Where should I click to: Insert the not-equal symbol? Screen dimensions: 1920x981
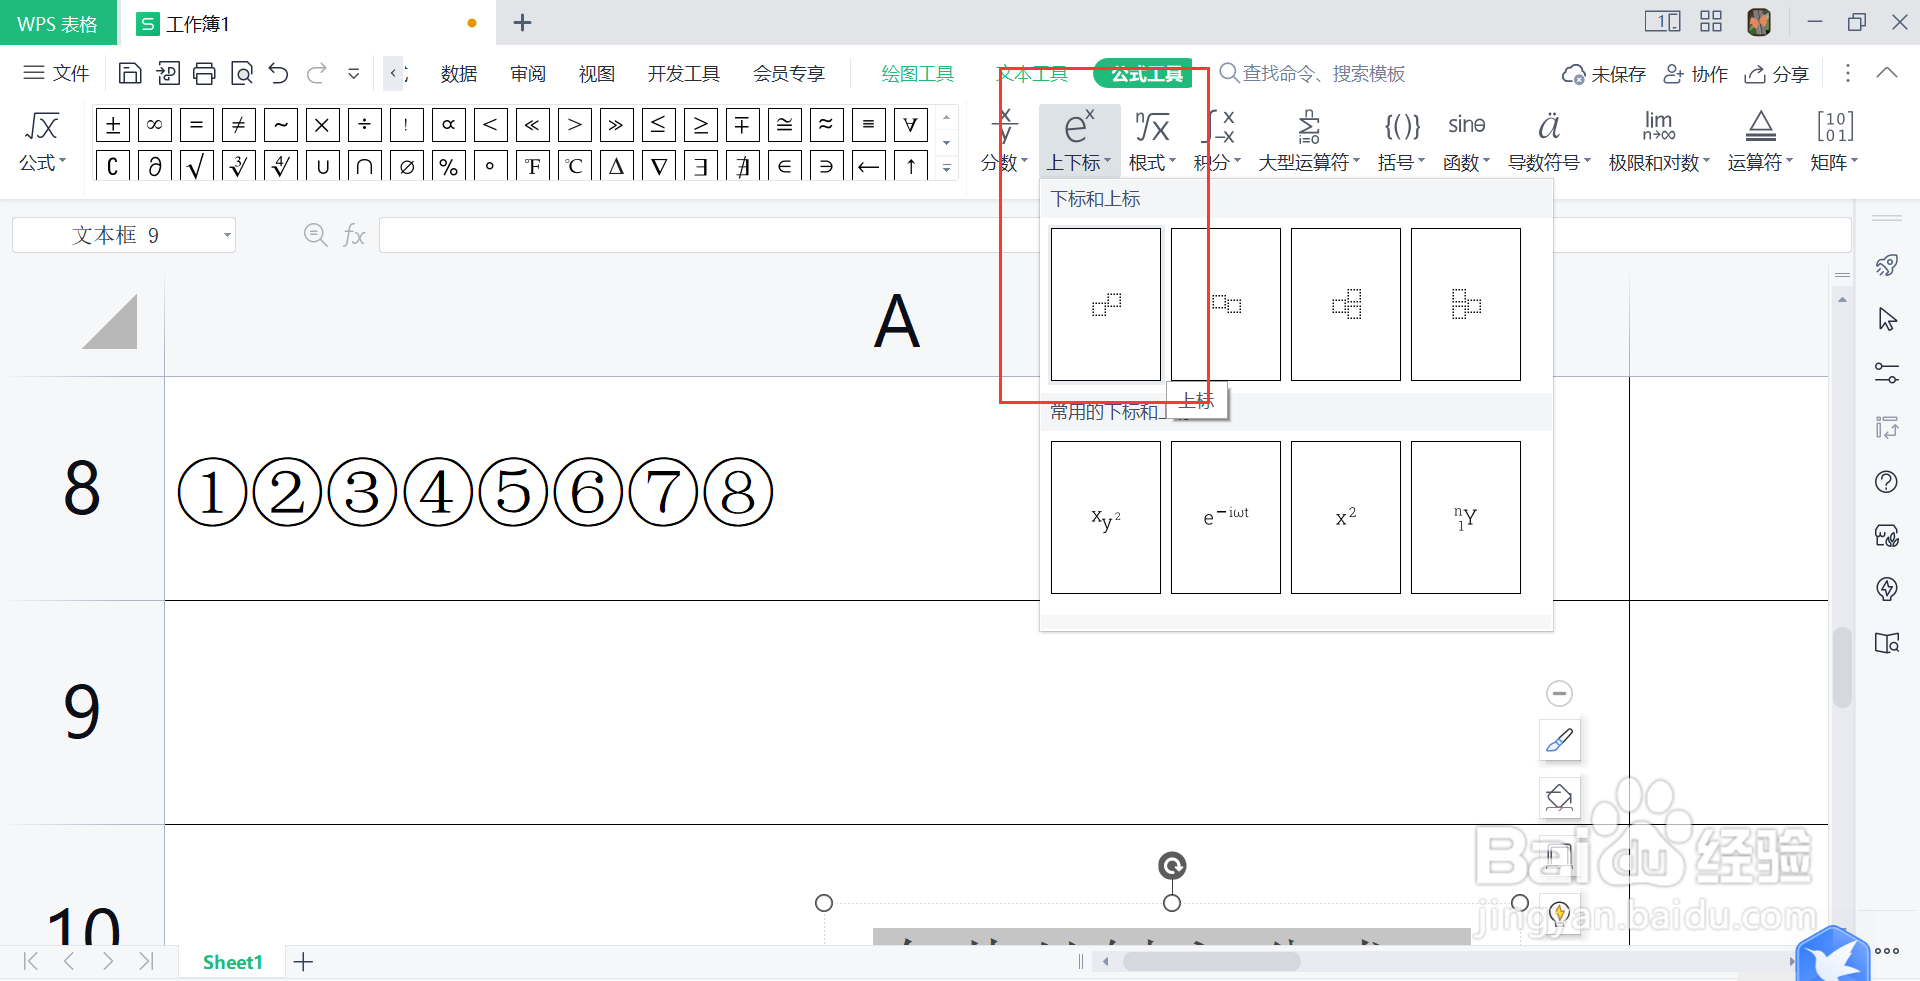click(239, 125)
